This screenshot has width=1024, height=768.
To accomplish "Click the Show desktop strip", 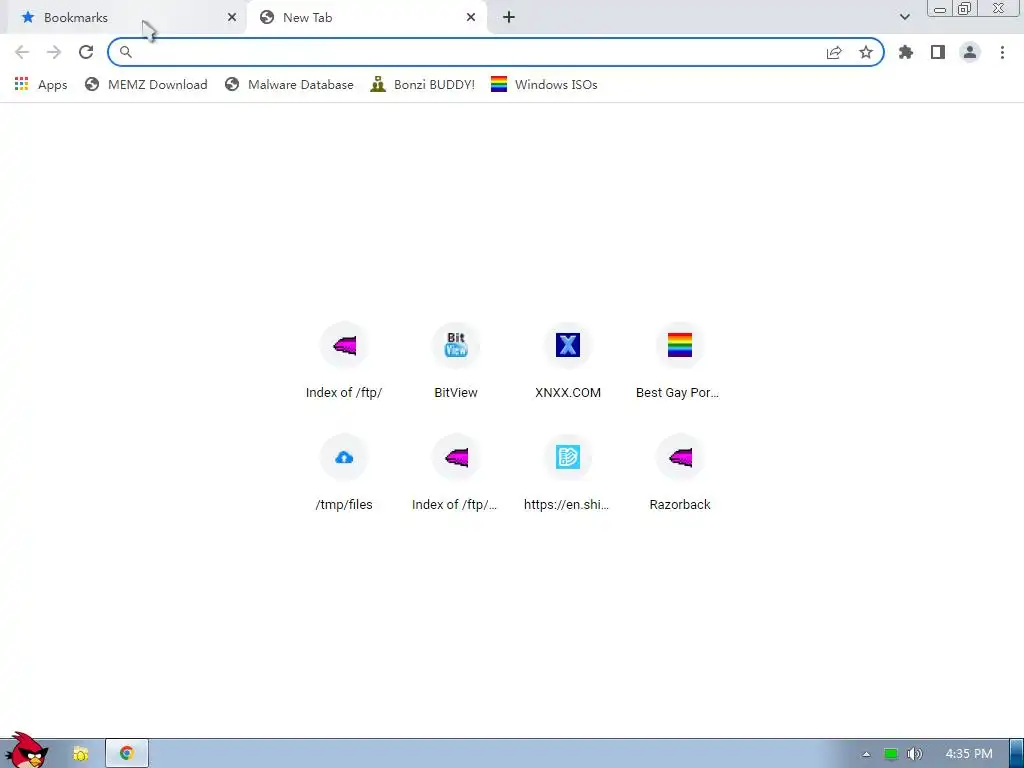I will click(1016, 754).
